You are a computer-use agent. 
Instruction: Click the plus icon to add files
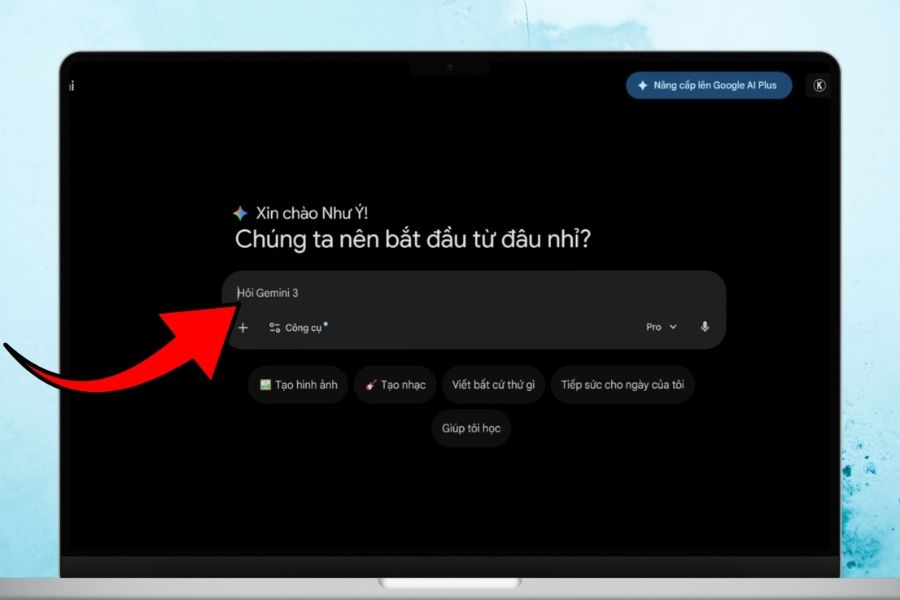pos(242,327)
